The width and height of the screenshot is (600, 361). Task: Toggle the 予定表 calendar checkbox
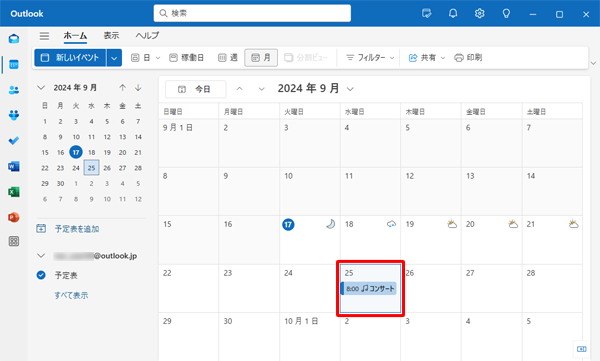(41, 275)
